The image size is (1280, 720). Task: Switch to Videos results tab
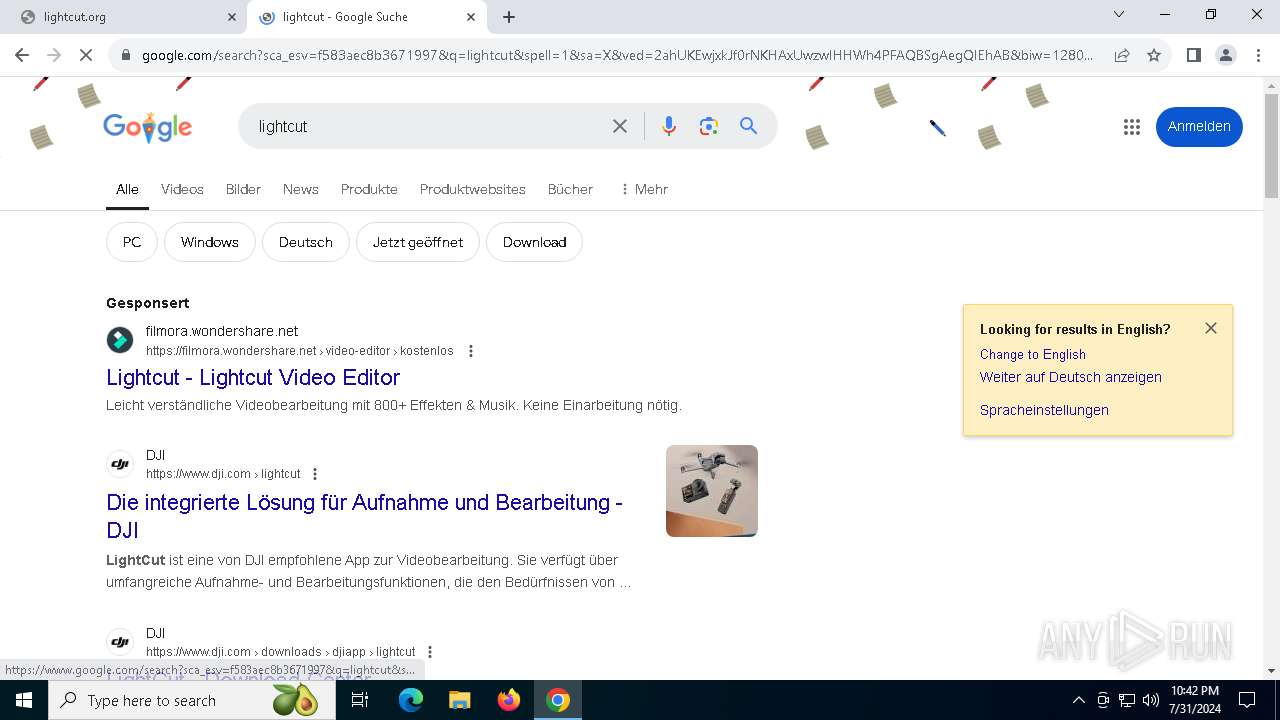point(182,189)
